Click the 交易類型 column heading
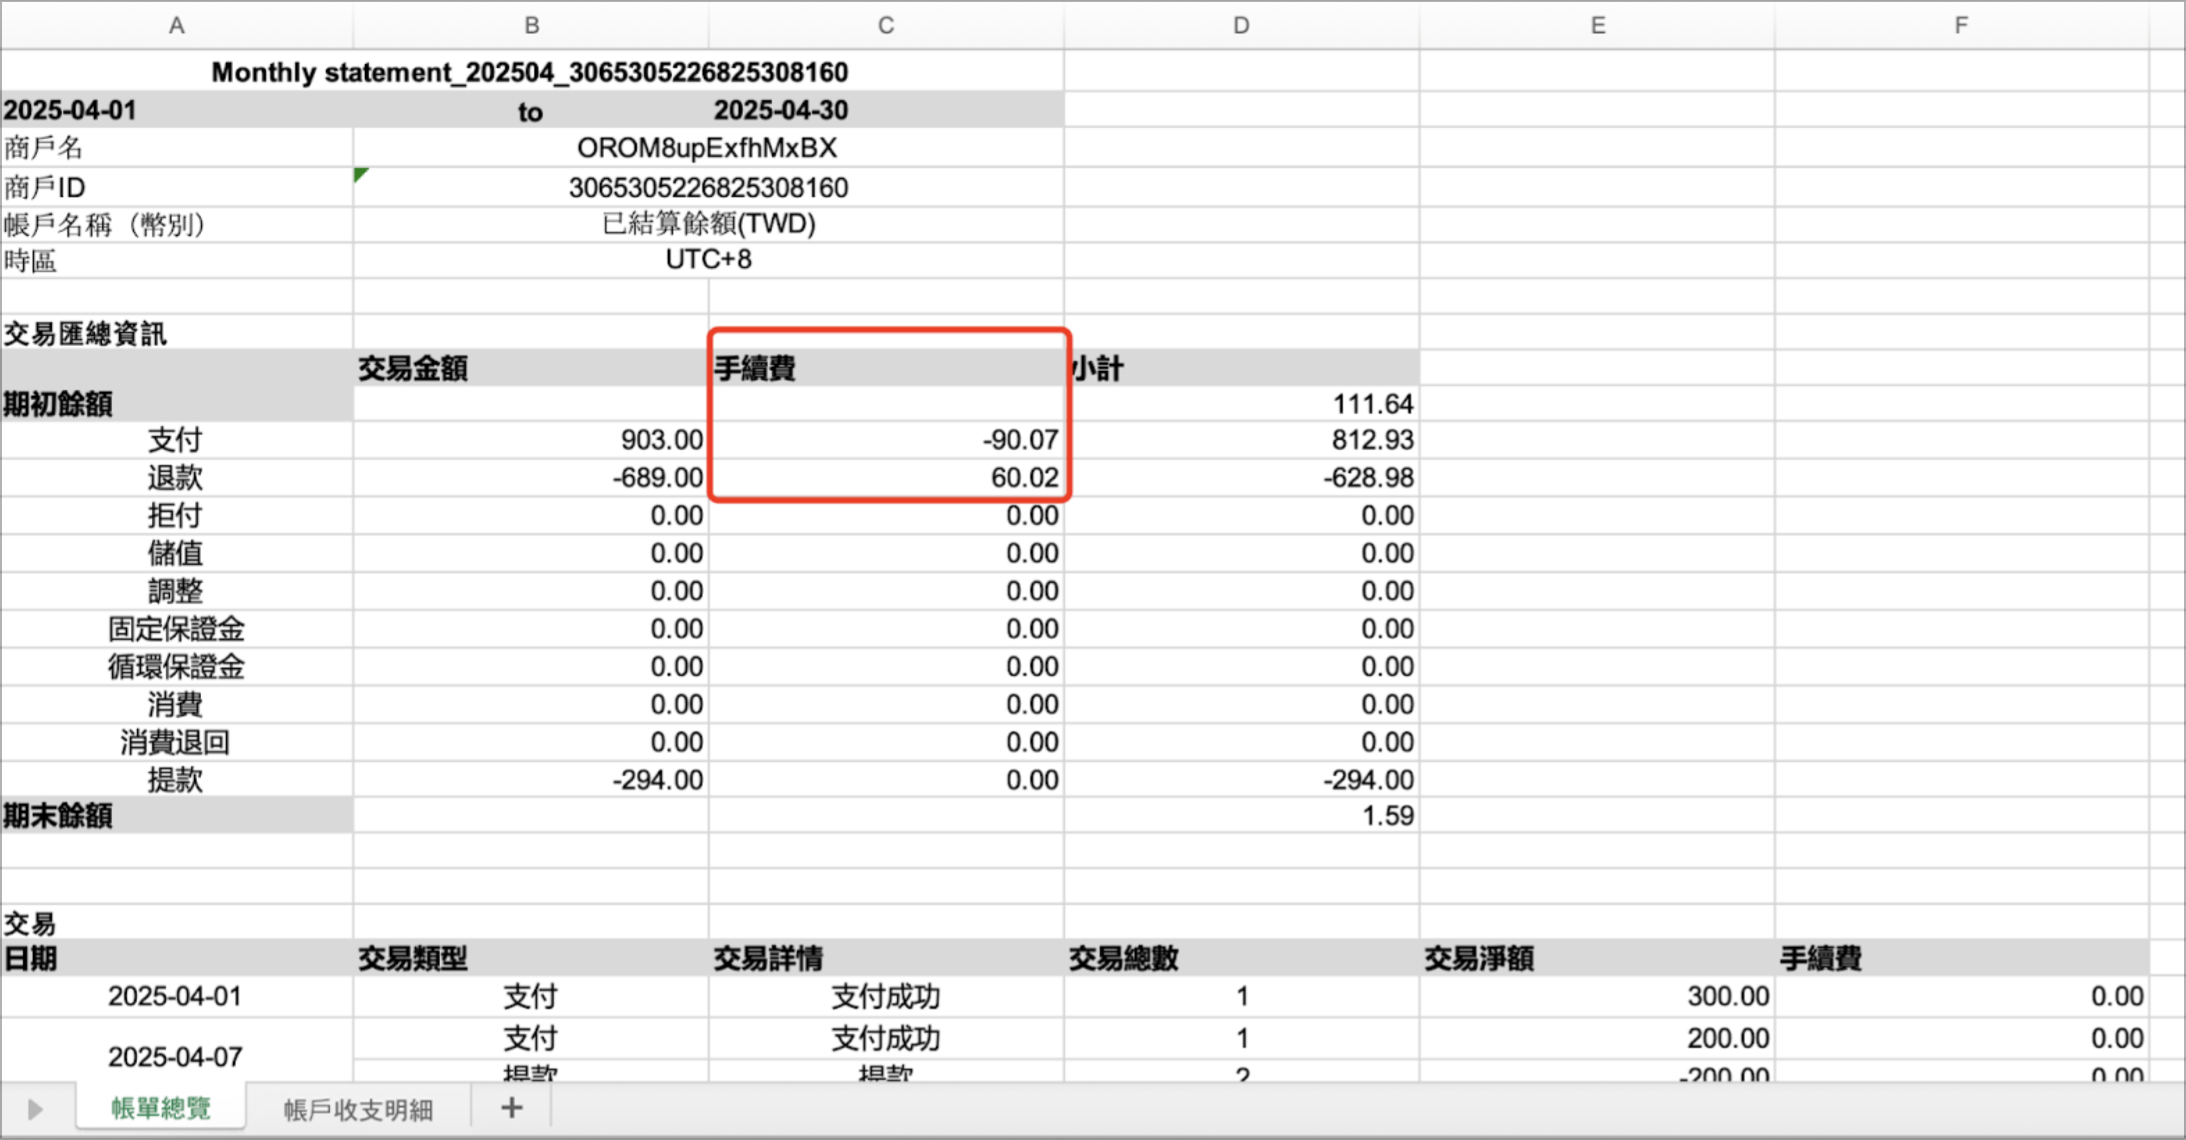Viewport: 2186px width, 1140px height. coord(531,958)
